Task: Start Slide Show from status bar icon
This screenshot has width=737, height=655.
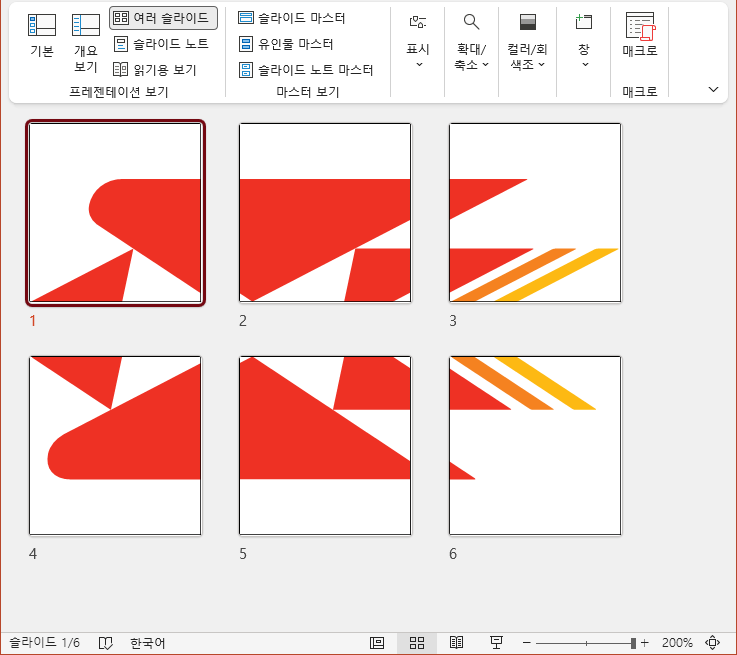Action: coord(496,643)
